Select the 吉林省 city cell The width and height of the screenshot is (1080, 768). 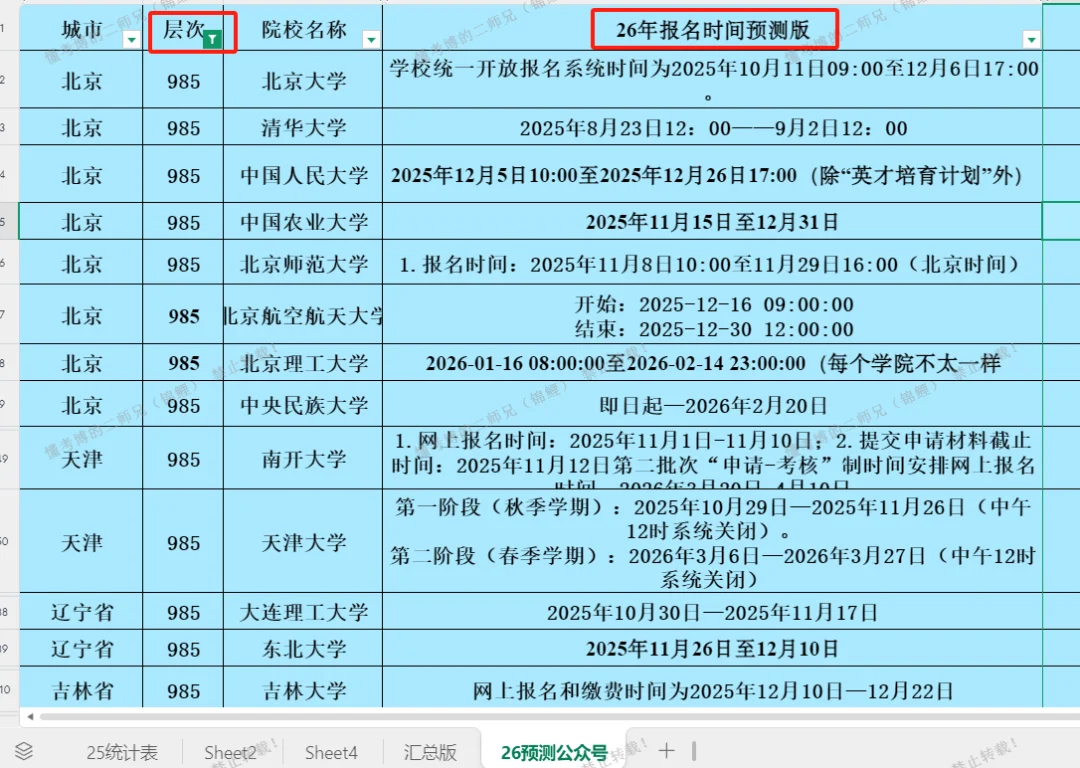click(81, 689)
